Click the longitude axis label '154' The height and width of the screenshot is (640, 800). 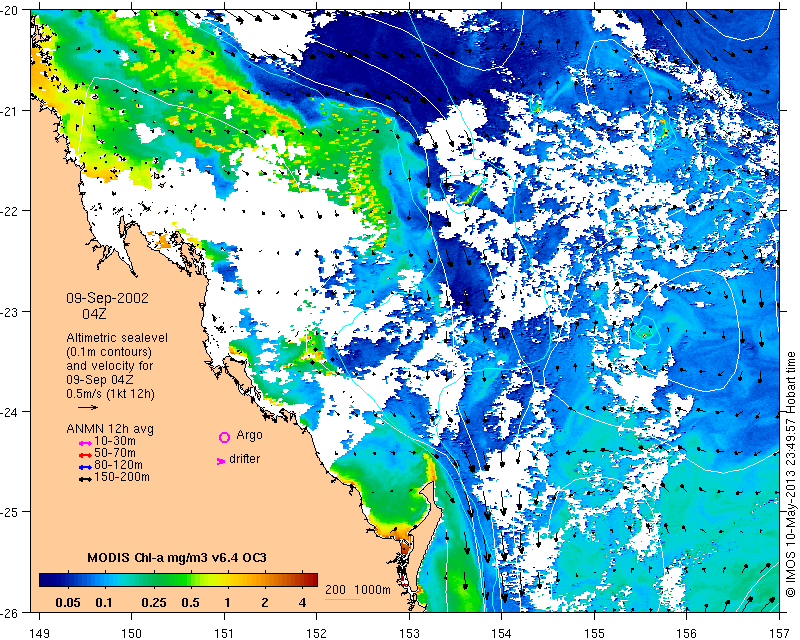502,633
